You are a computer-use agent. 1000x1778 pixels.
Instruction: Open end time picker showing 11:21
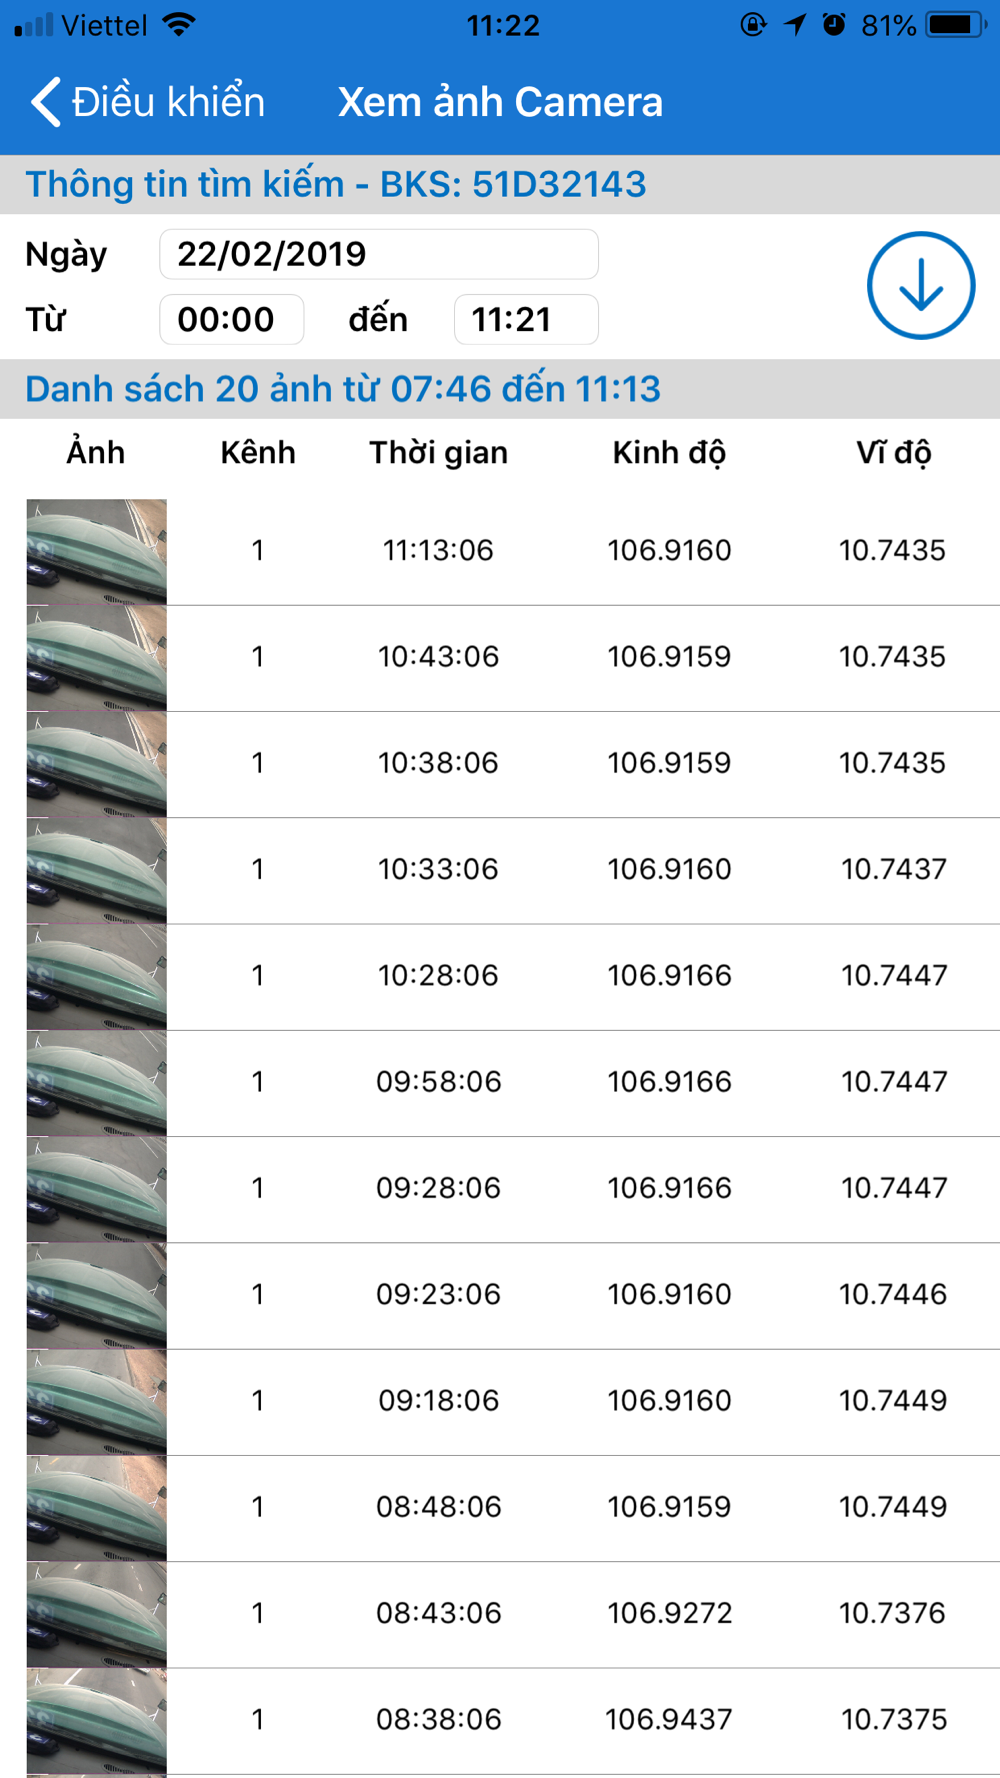[x=525, y=320]
